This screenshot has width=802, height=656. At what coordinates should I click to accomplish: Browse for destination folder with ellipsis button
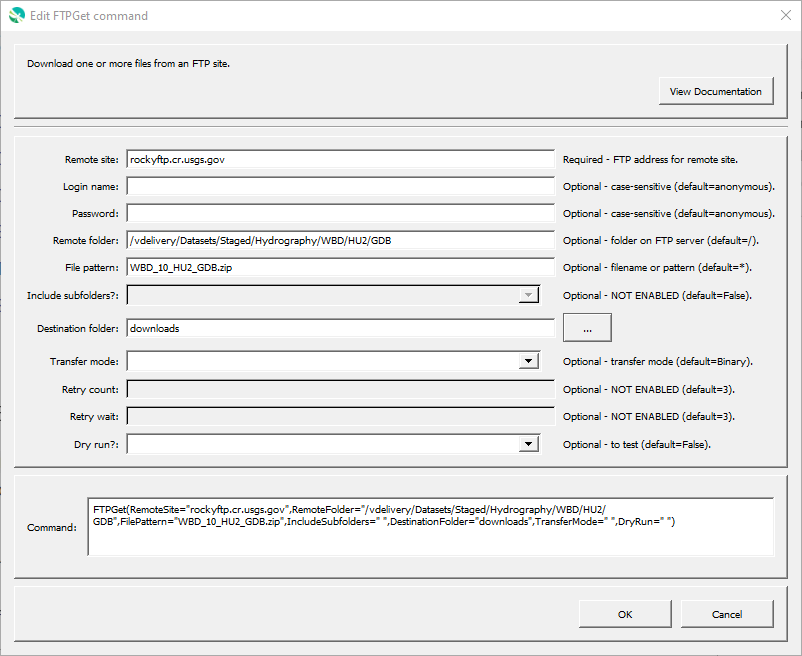click(x=587, y=327)
